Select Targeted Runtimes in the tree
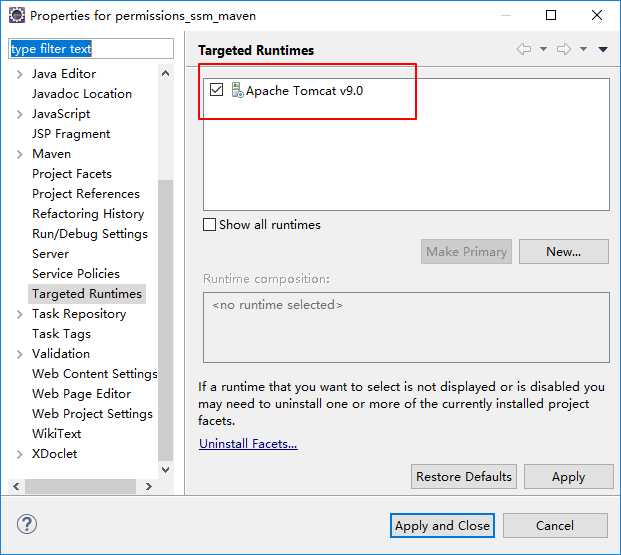This screenshot has height=555, width=621. click(87, 294)
